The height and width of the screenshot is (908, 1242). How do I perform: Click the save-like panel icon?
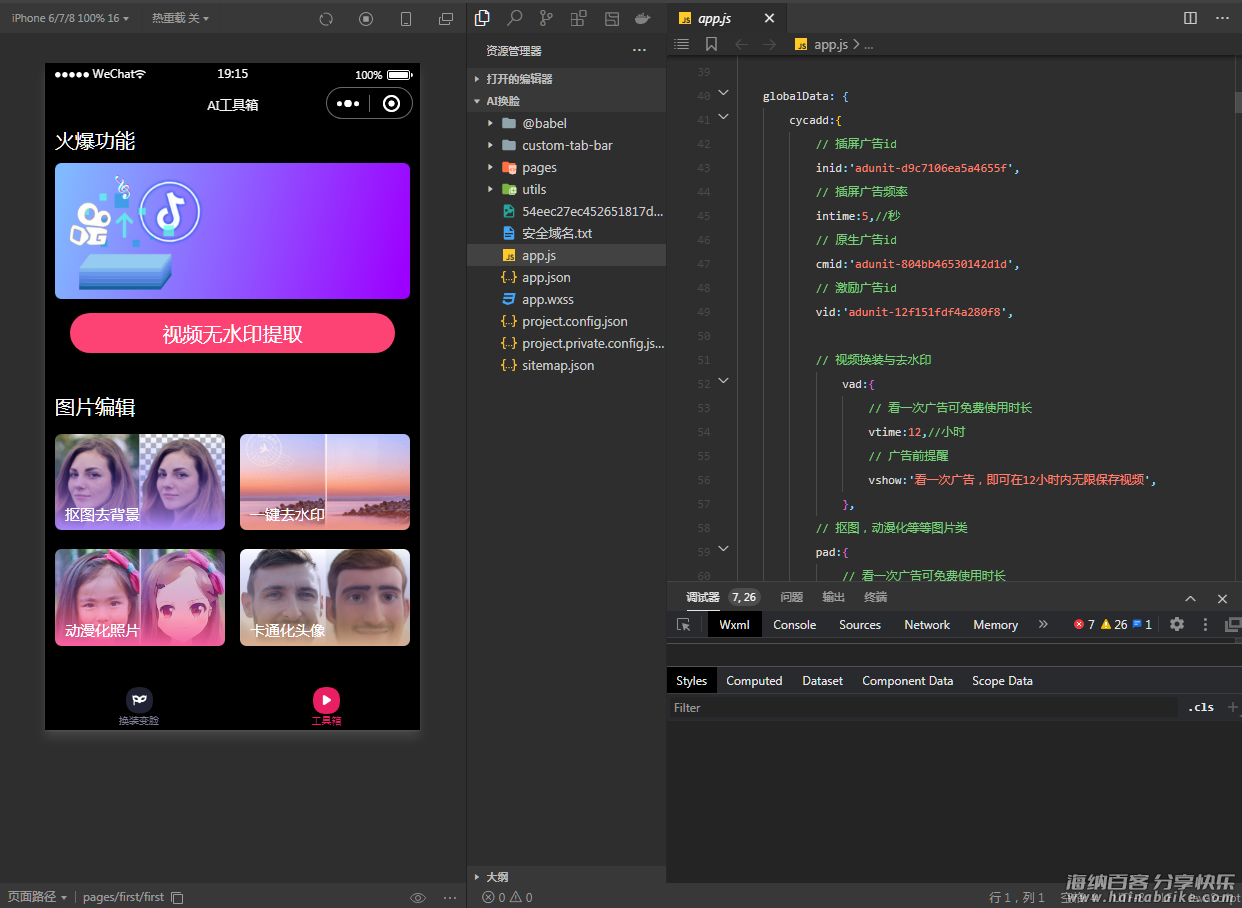(611, 18)
